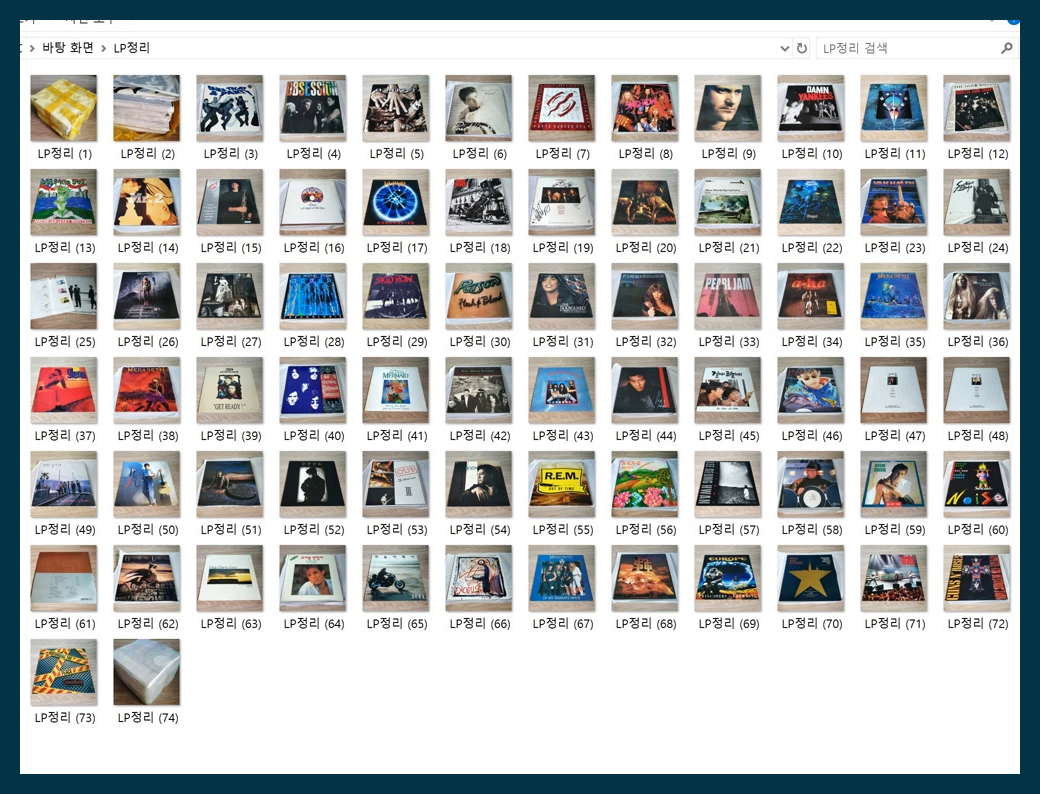The image size is (1040, 794).
Task: Select motorcycle thumbnail LP정리 (65)
Action: click(x=395, y=578)
